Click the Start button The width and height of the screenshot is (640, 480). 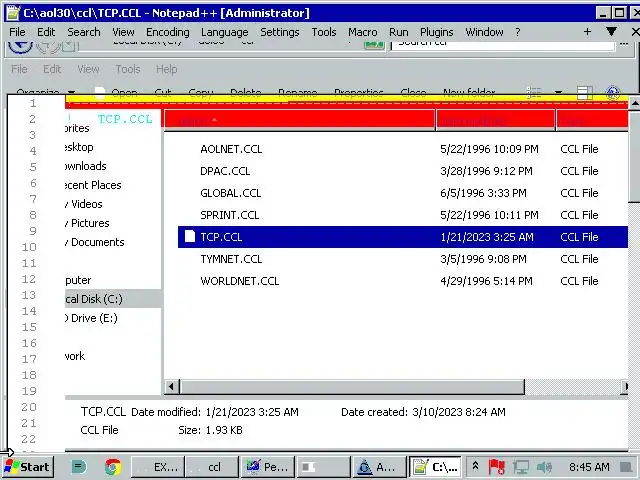coord(28,467)
